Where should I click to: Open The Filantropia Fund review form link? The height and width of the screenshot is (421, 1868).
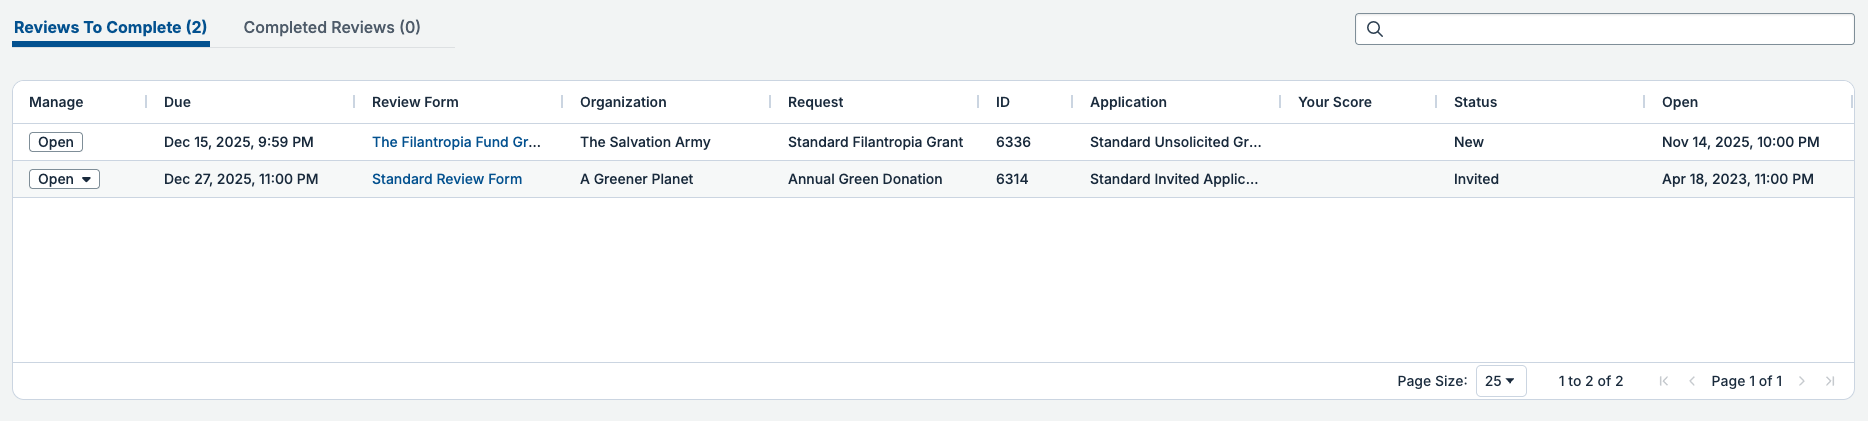click(456, 142)
